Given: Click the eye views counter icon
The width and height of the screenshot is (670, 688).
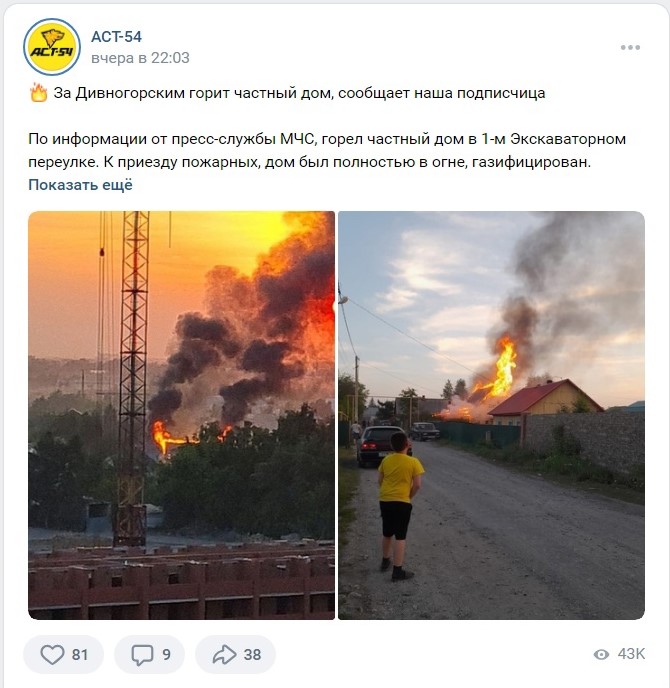Looking at the screenshot, I should click(x=601, y=655).
